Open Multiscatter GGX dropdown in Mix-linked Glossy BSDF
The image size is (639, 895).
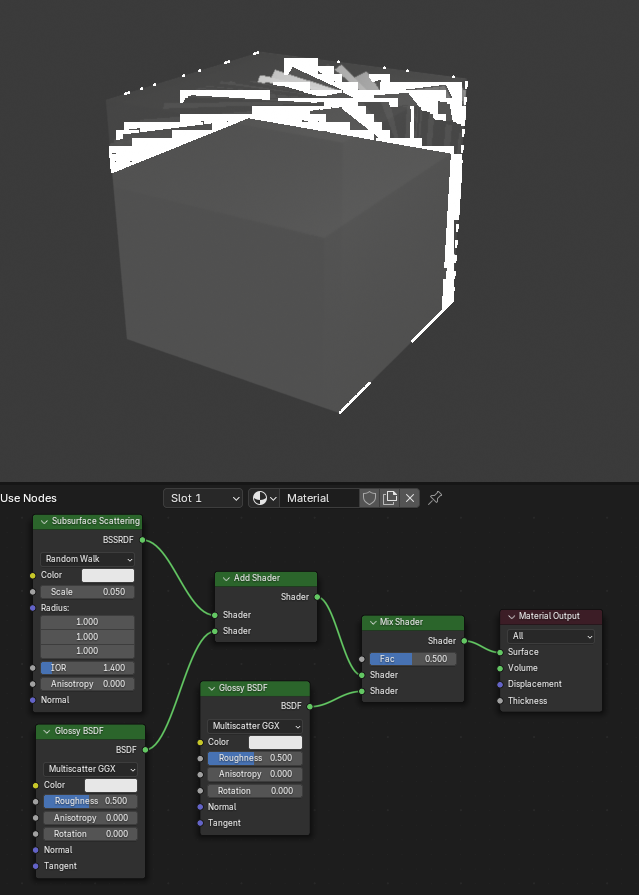pos(255,726)
